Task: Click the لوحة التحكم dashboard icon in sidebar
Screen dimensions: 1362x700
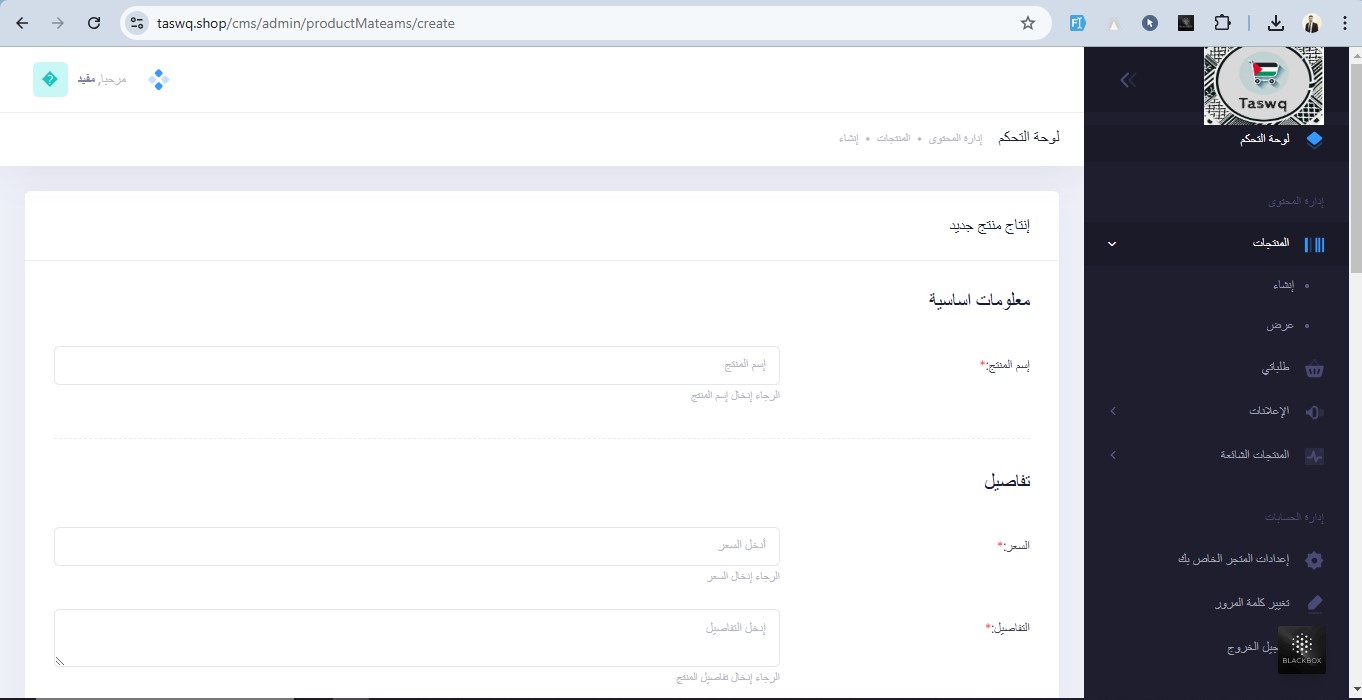Action: pyautogui.click(x=1314, y=139)
